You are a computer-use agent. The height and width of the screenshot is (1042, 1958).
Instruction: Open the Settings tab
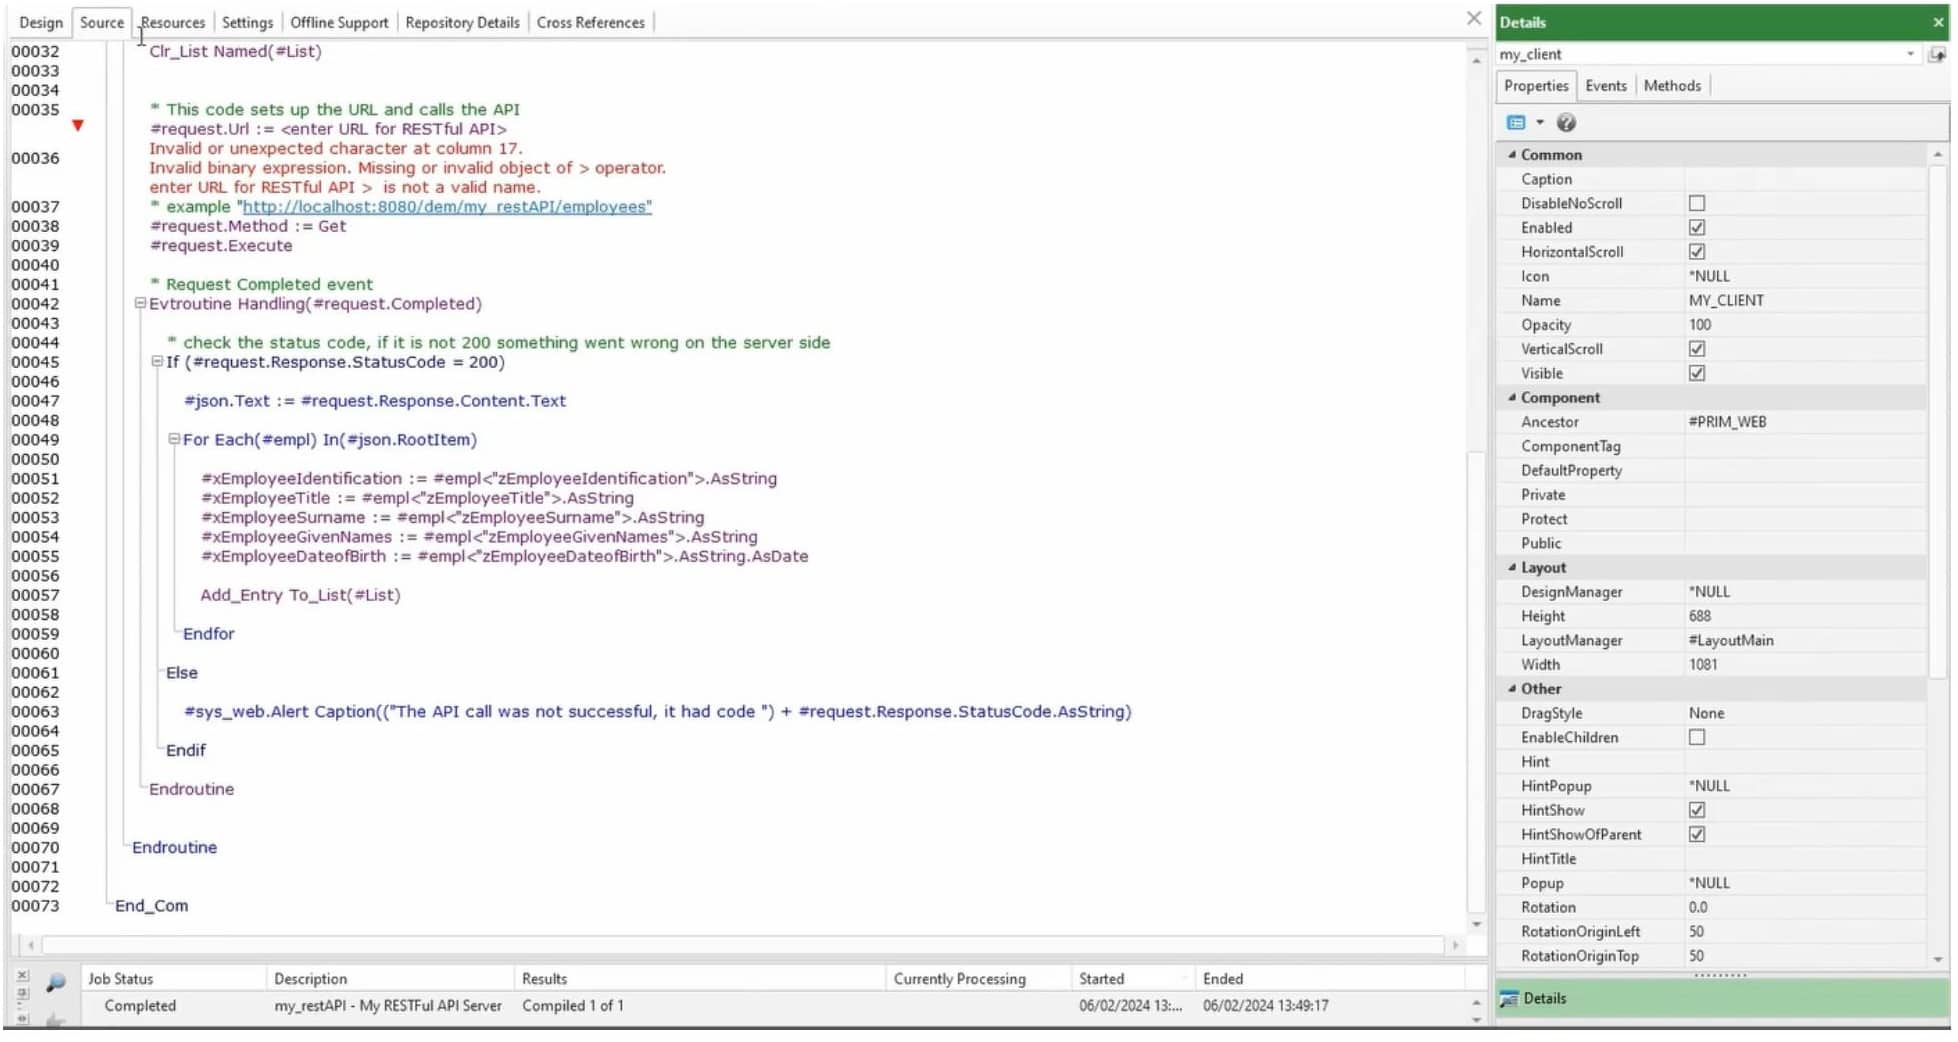pos(247,22)
